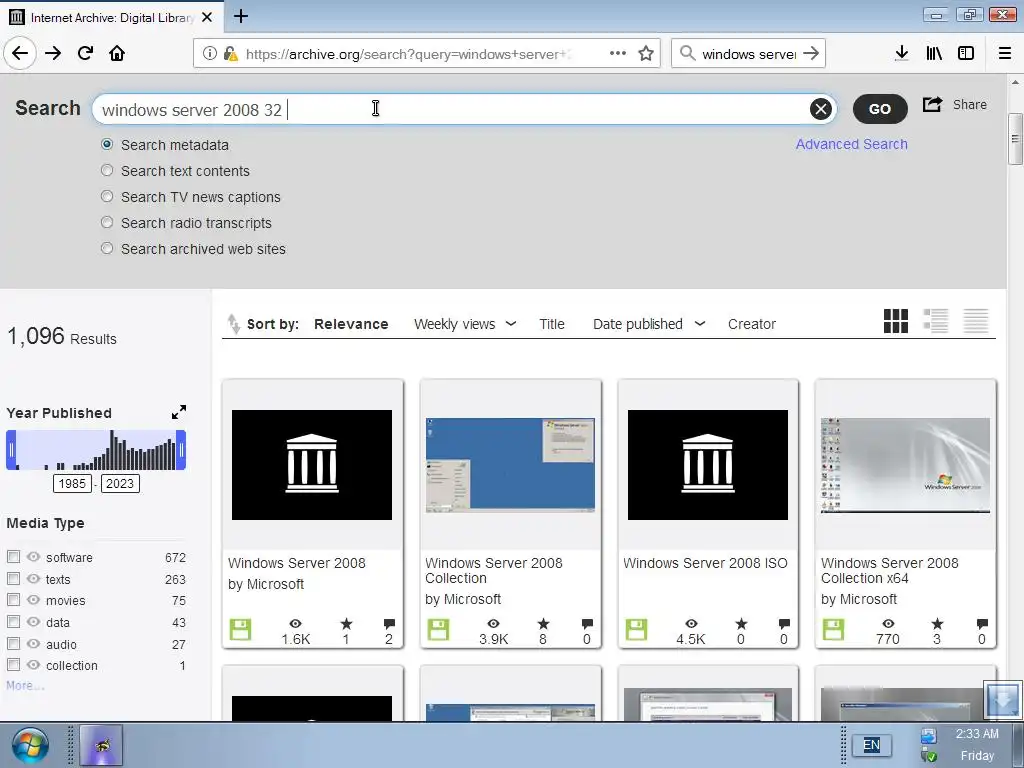
Task: Toggle the sidebar view icon
Action: pos(966,53)
